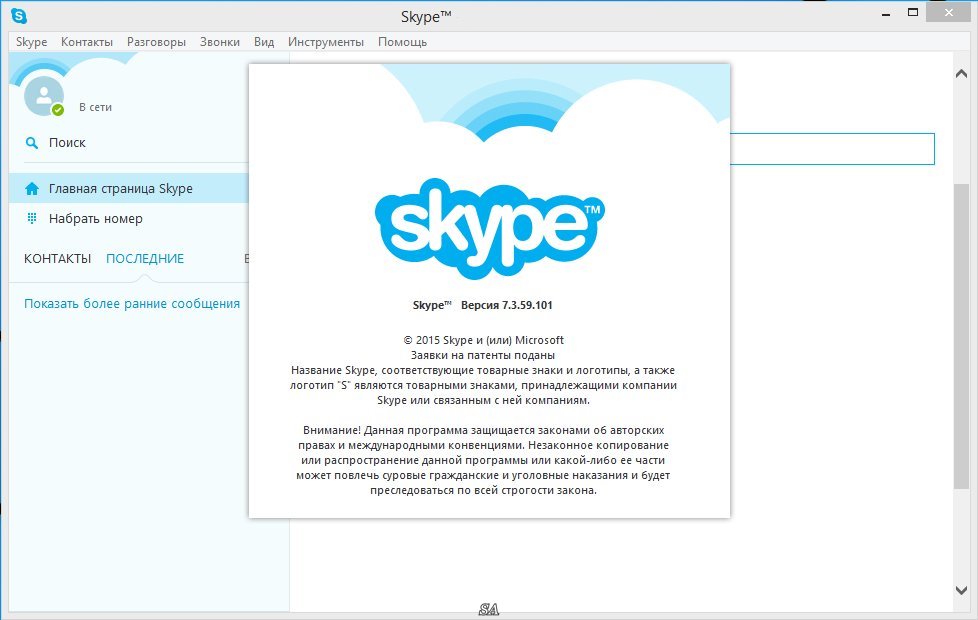
Task: Click the © 2015 Skype и (или) Microsoft line
Action: pyautogui.click(x=483, y=340)
